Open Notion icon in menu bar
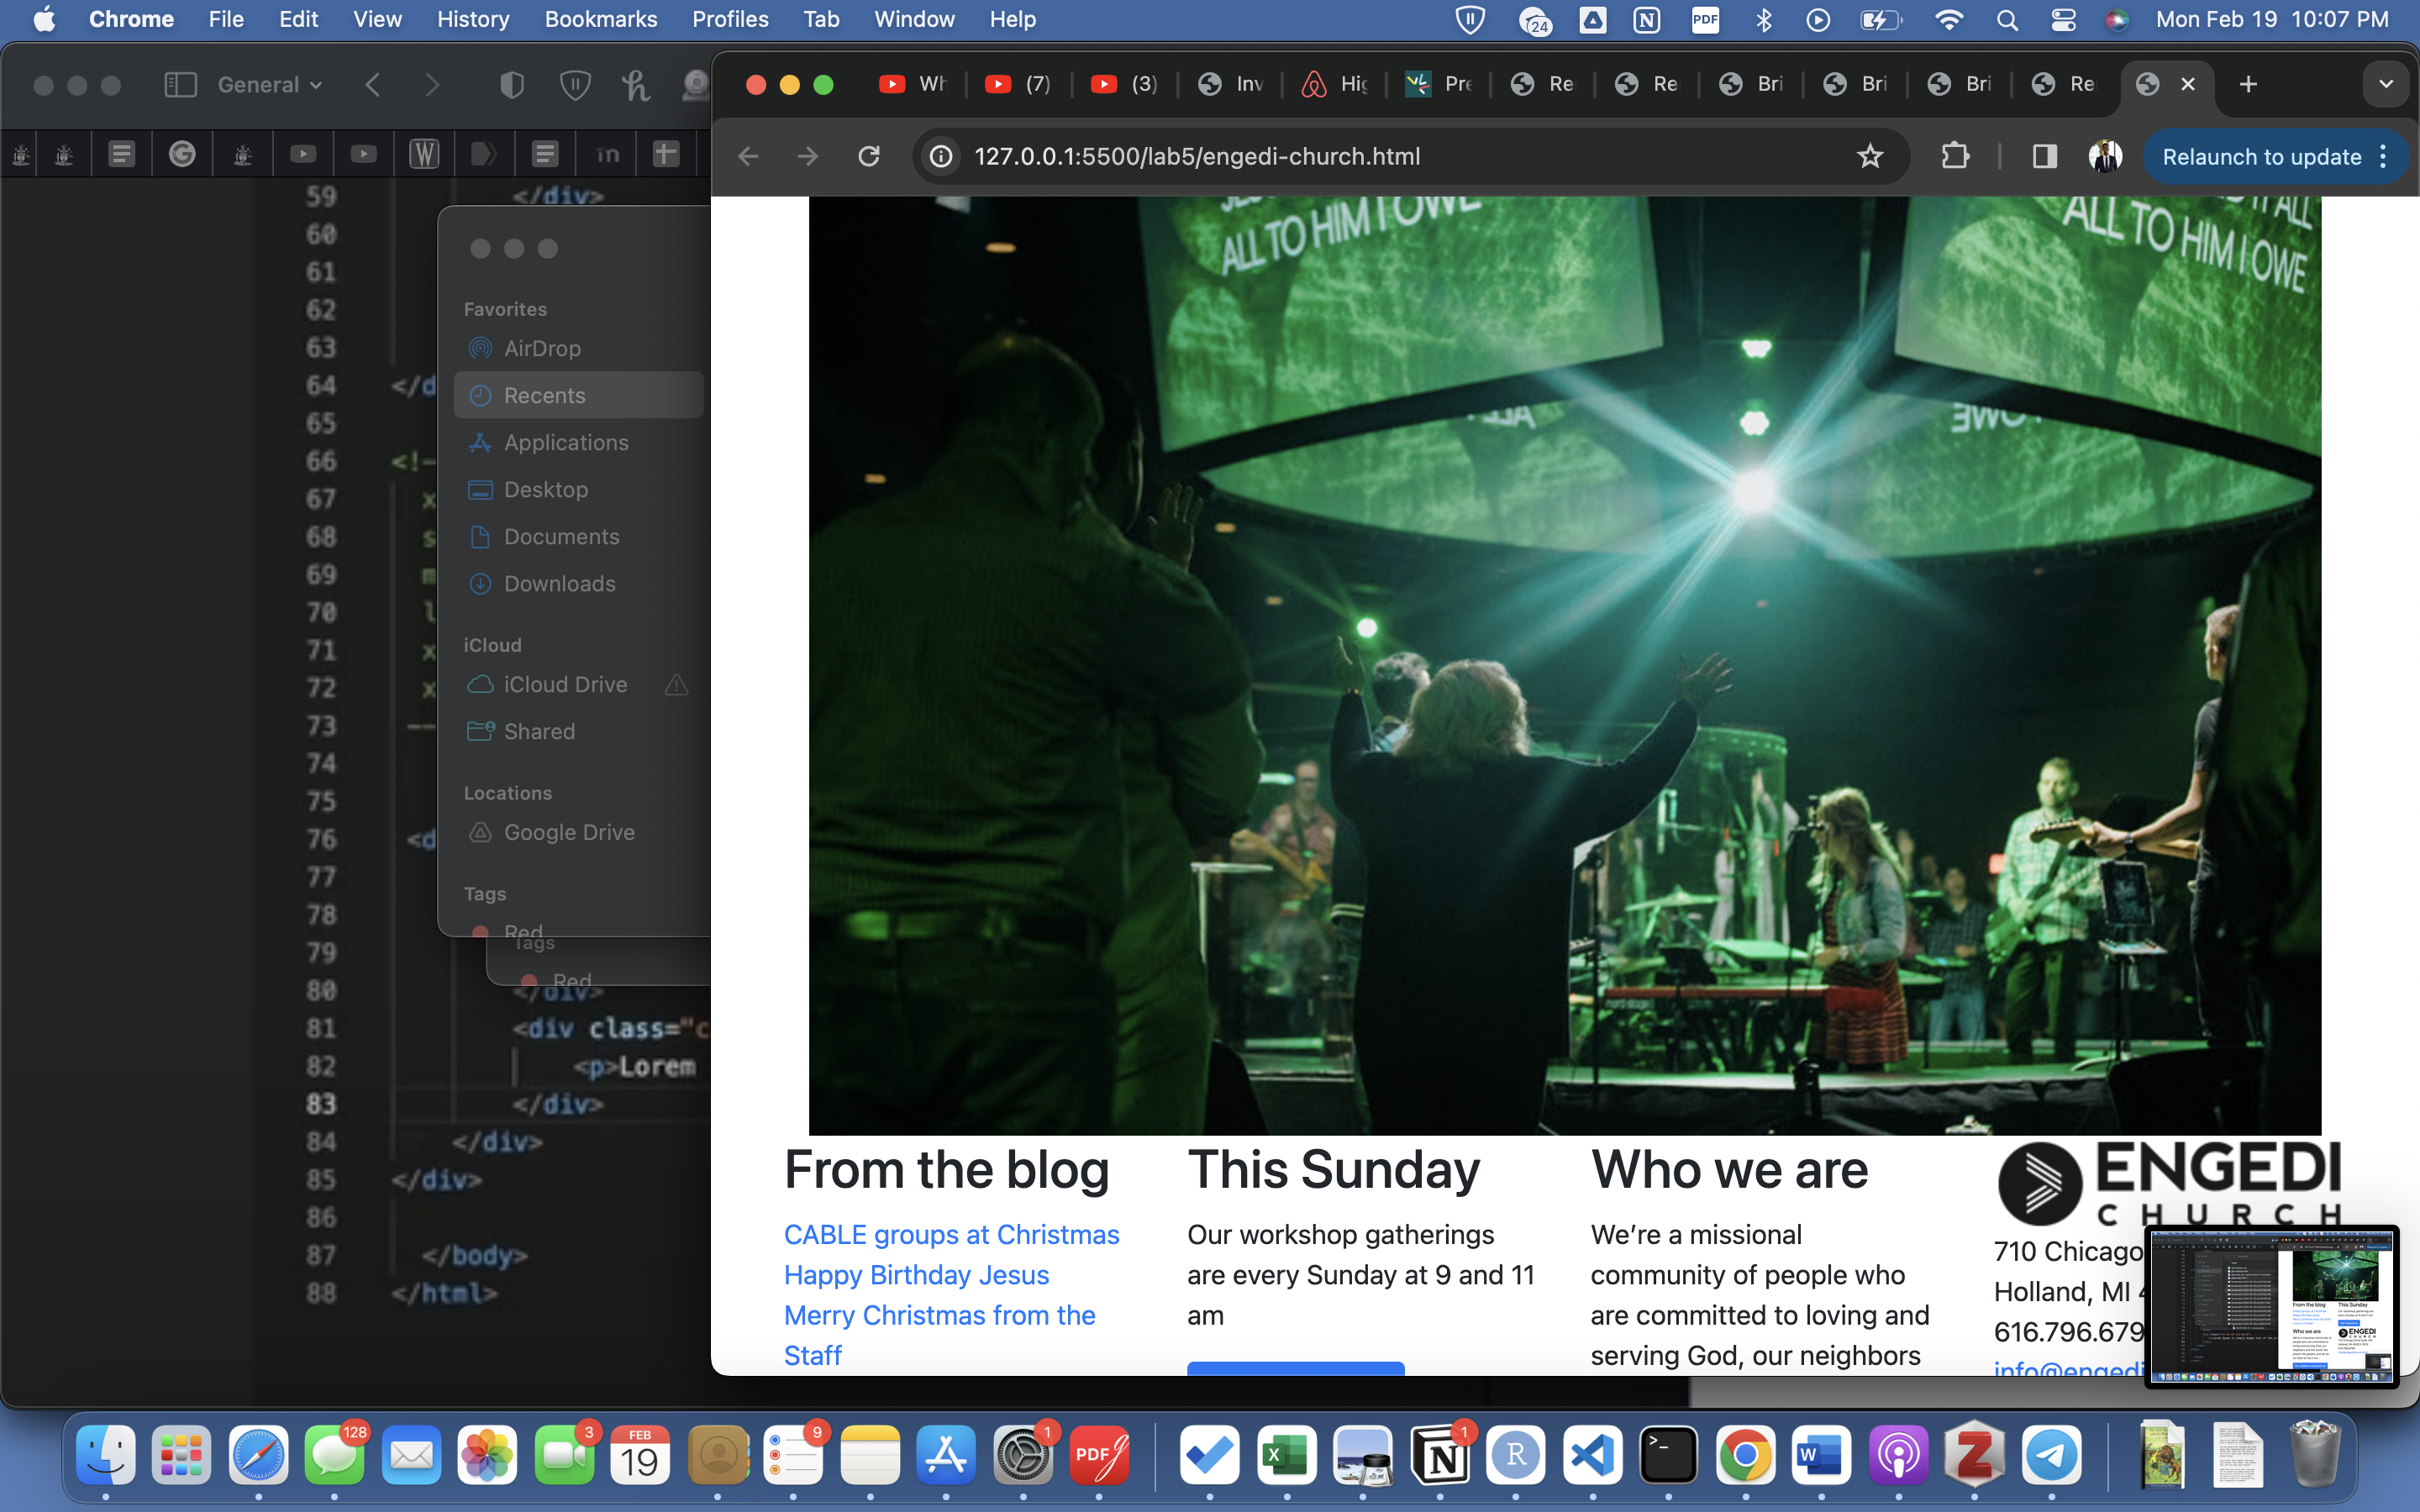The width and height of the screenshot is (2420, 1512). 1647,19
